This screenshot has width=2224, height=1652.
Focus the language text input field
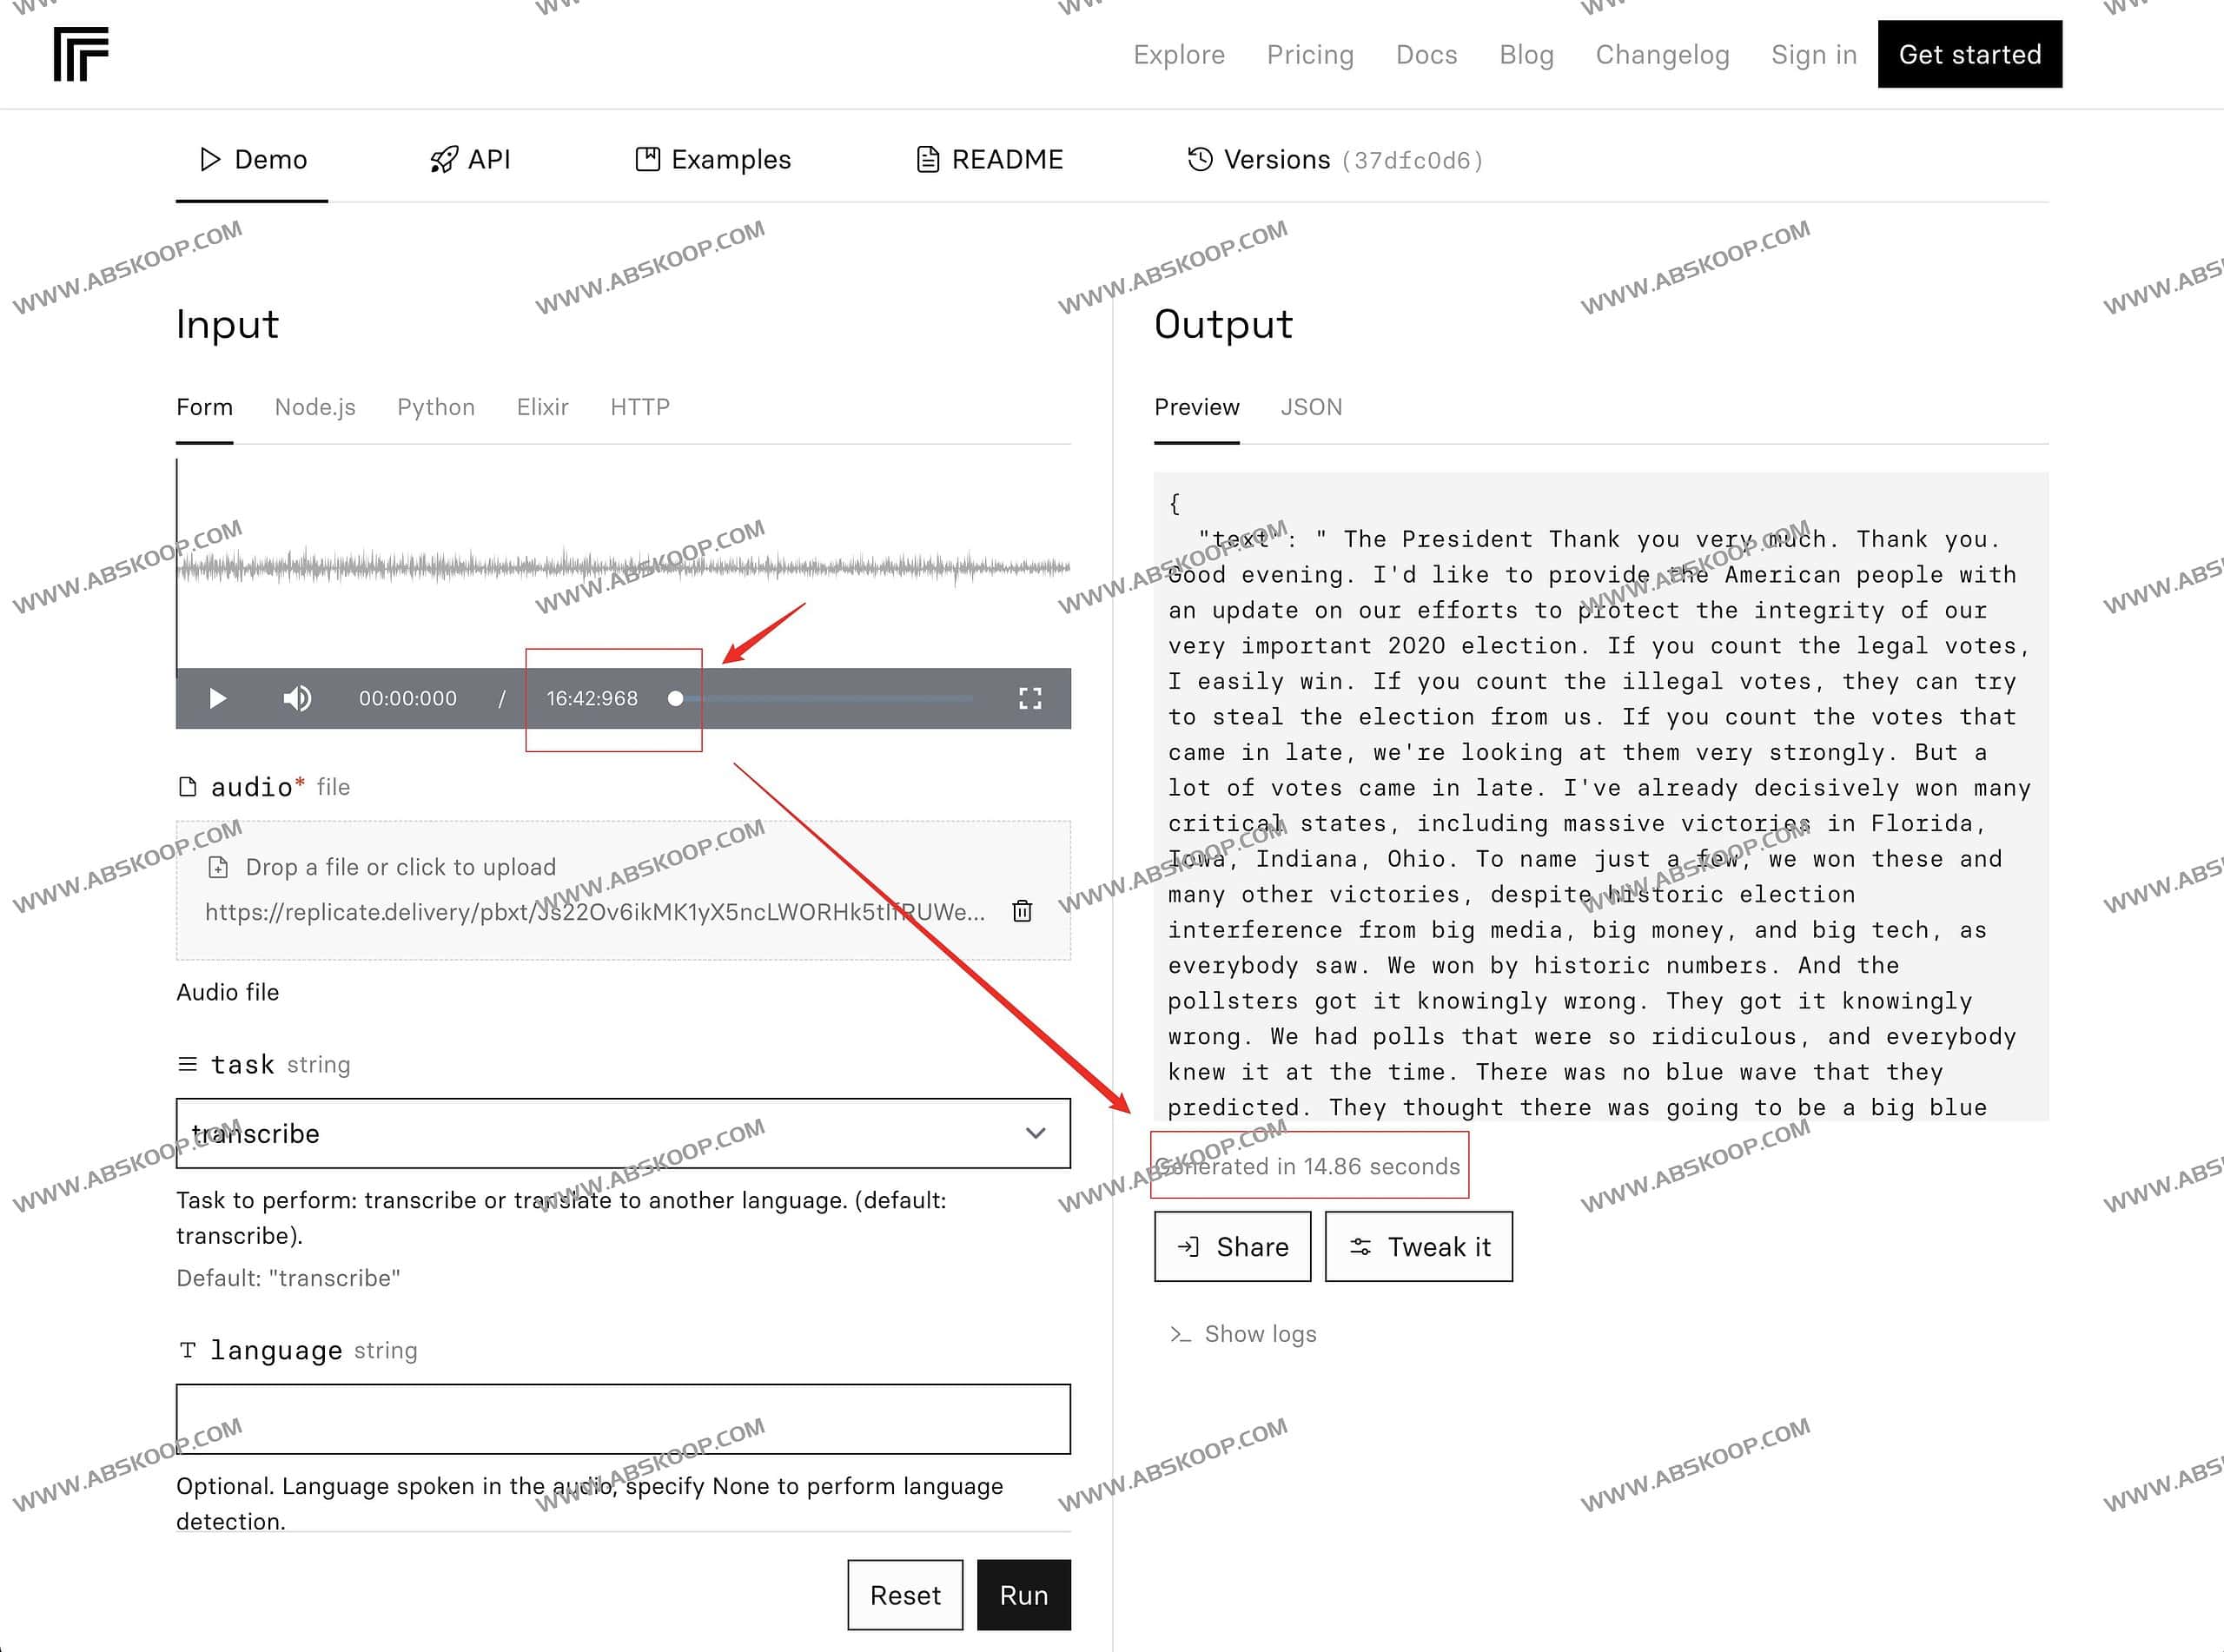[623, 1419]
